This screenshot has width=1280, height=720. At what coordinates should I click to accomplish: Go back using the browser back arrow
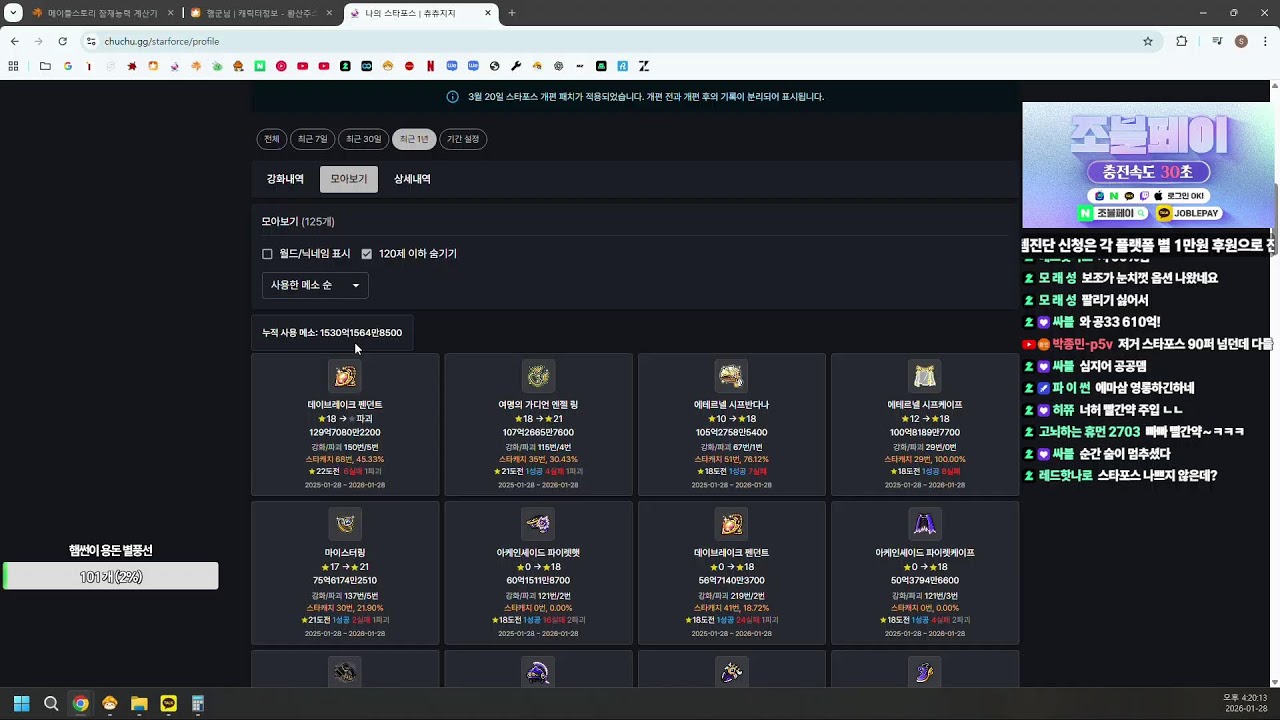click(14, 41)
